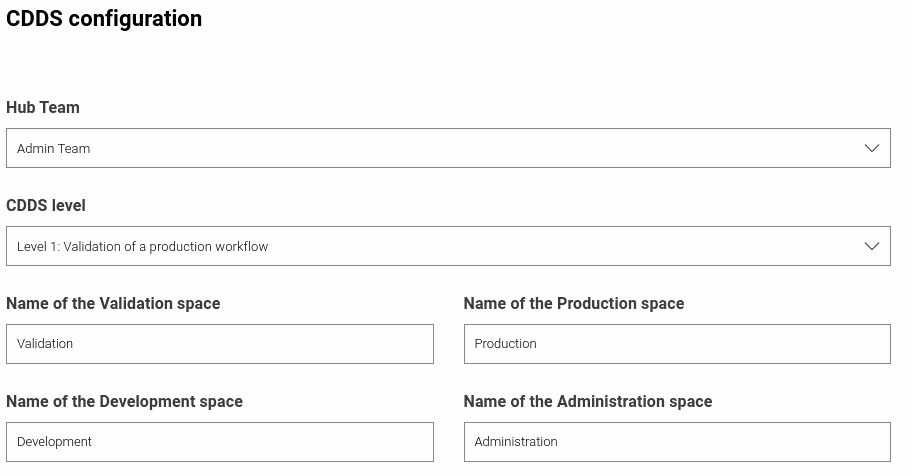
Task: Click the 'CDDS configuration' heading
Action: pos(104,19)
